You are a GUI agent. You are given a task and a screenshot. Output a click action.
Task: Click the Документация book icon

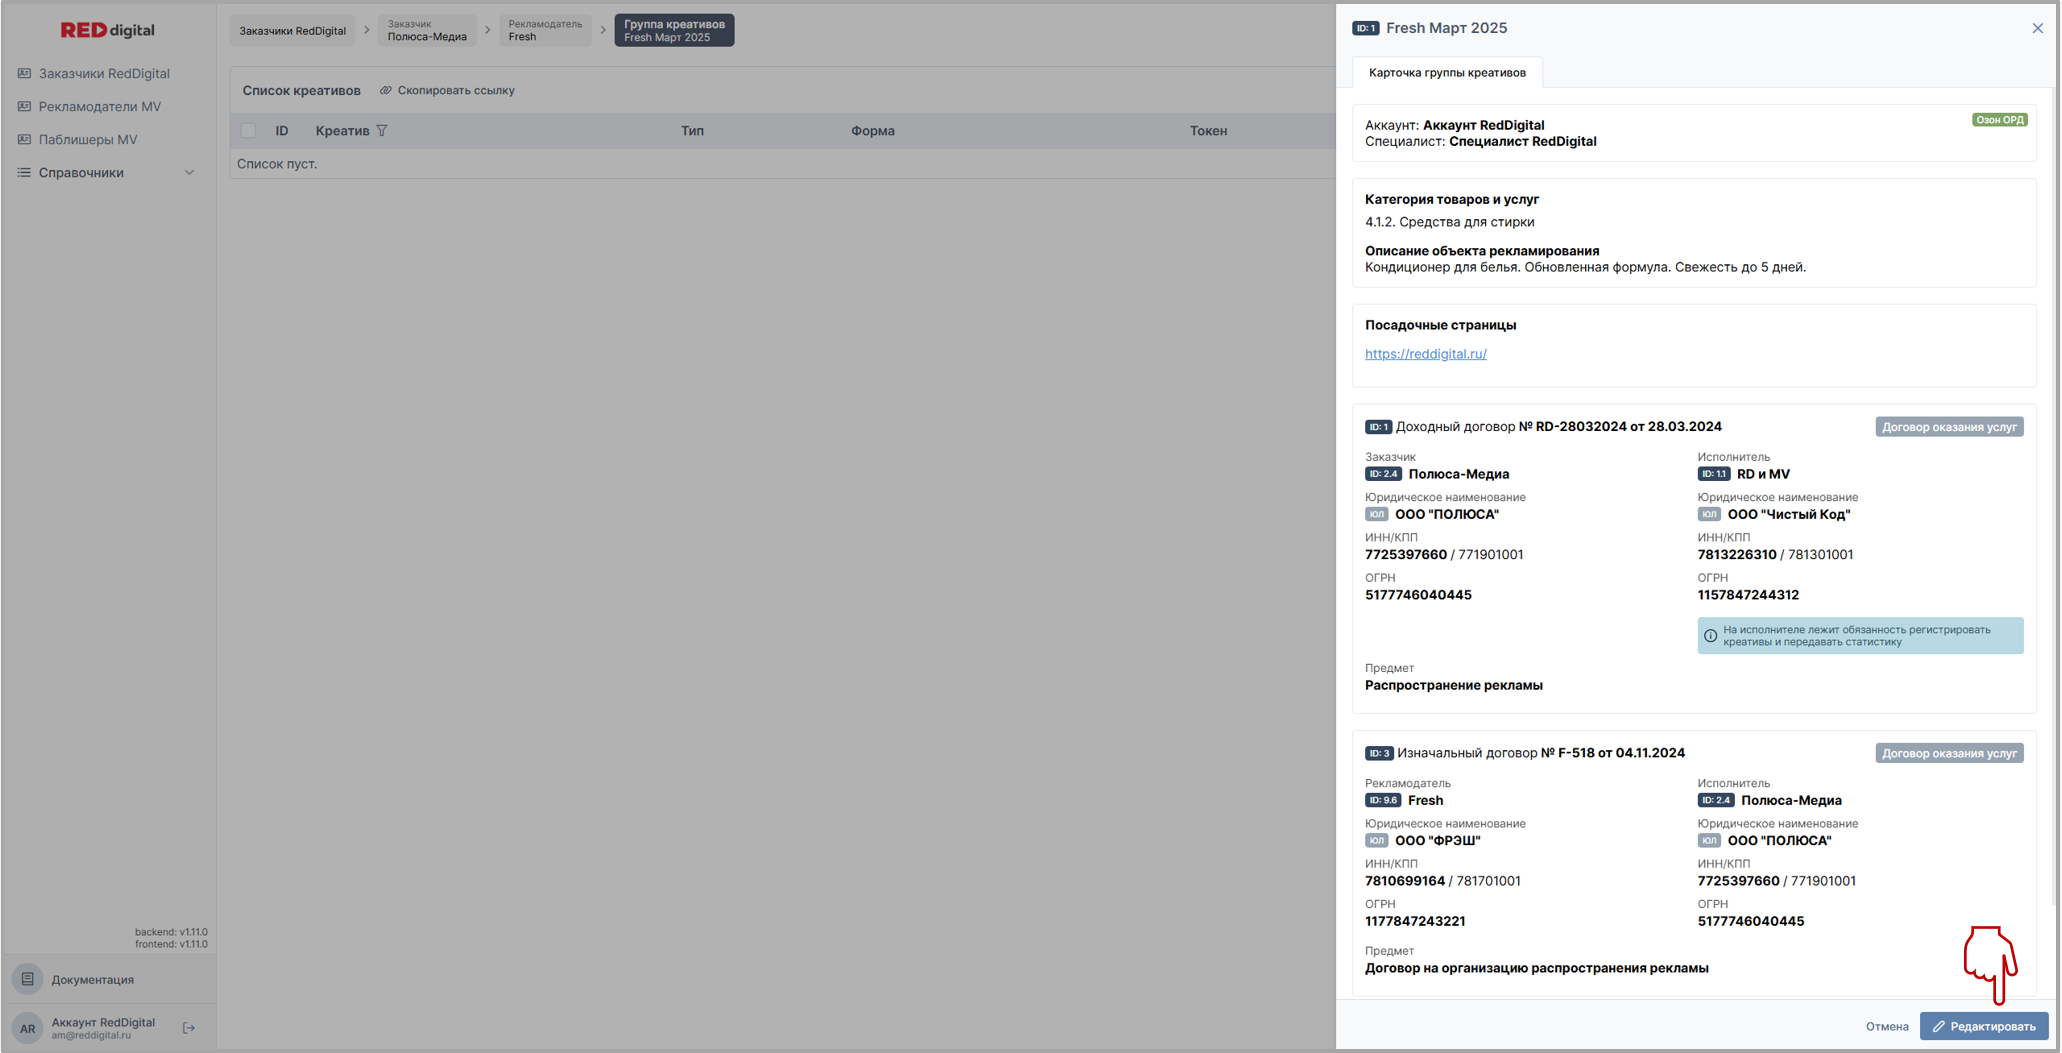[28, 979]
